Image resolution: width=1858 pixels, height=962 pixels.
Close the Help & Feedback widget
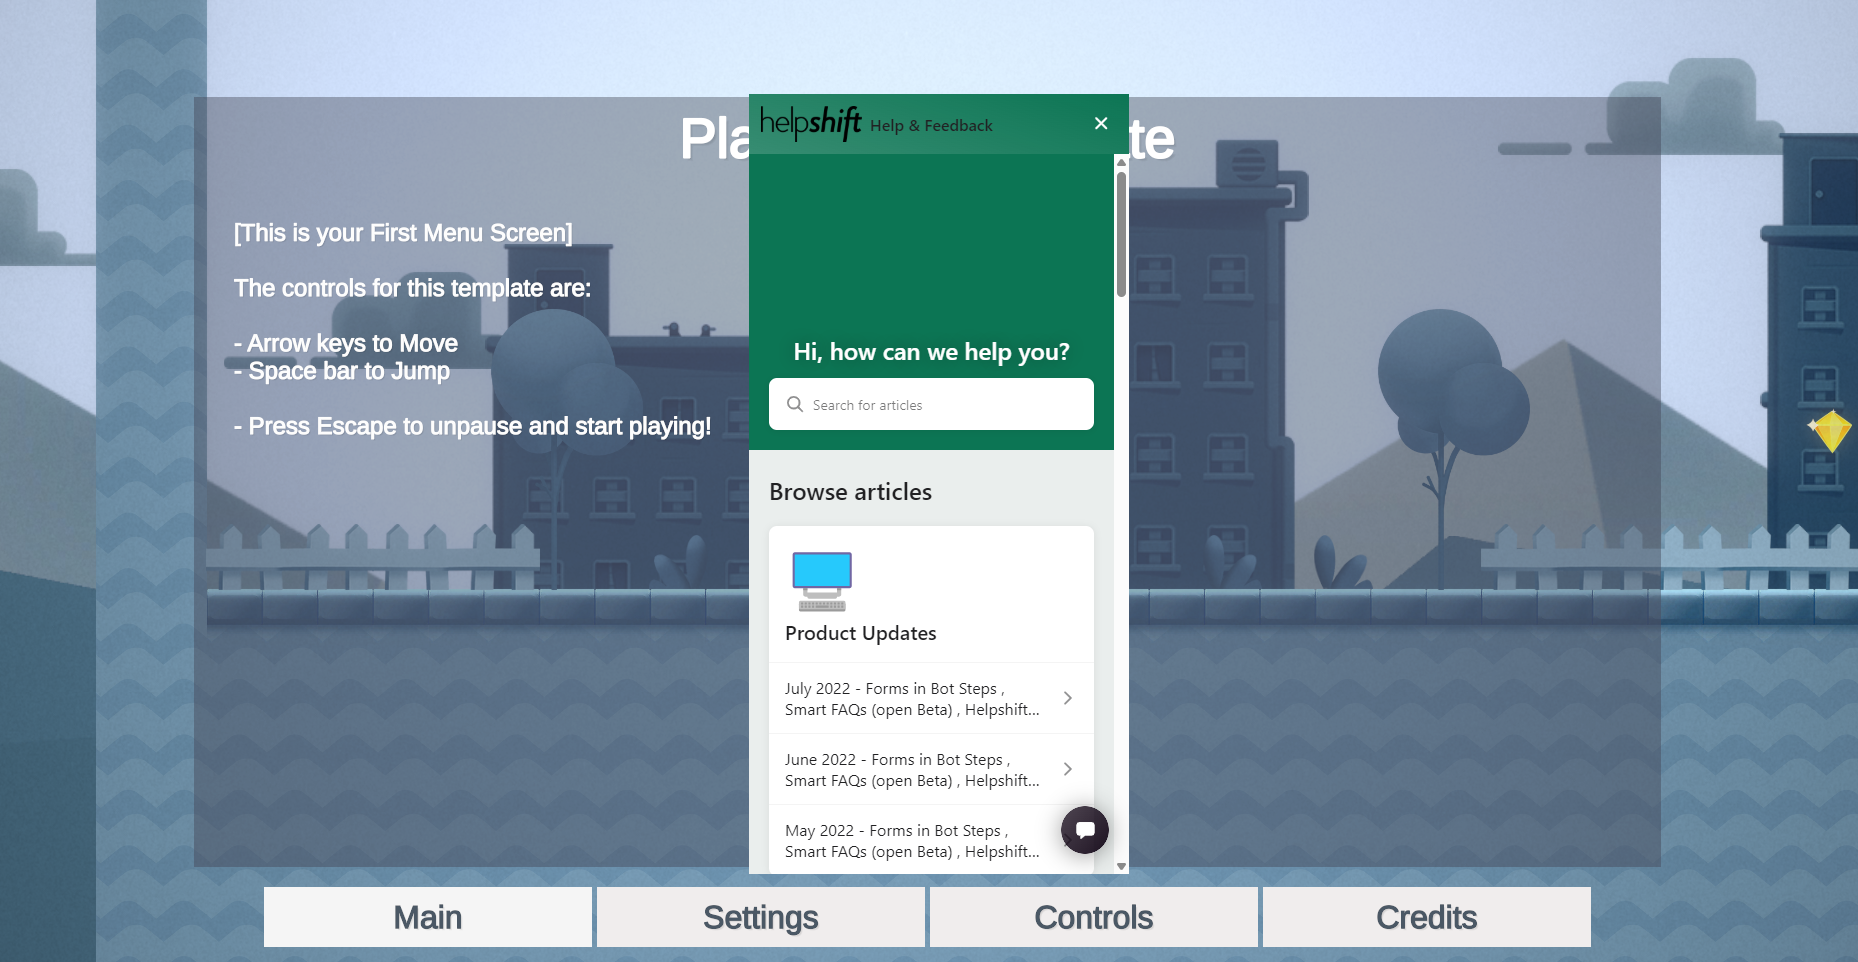click(x=1101, y=123)
